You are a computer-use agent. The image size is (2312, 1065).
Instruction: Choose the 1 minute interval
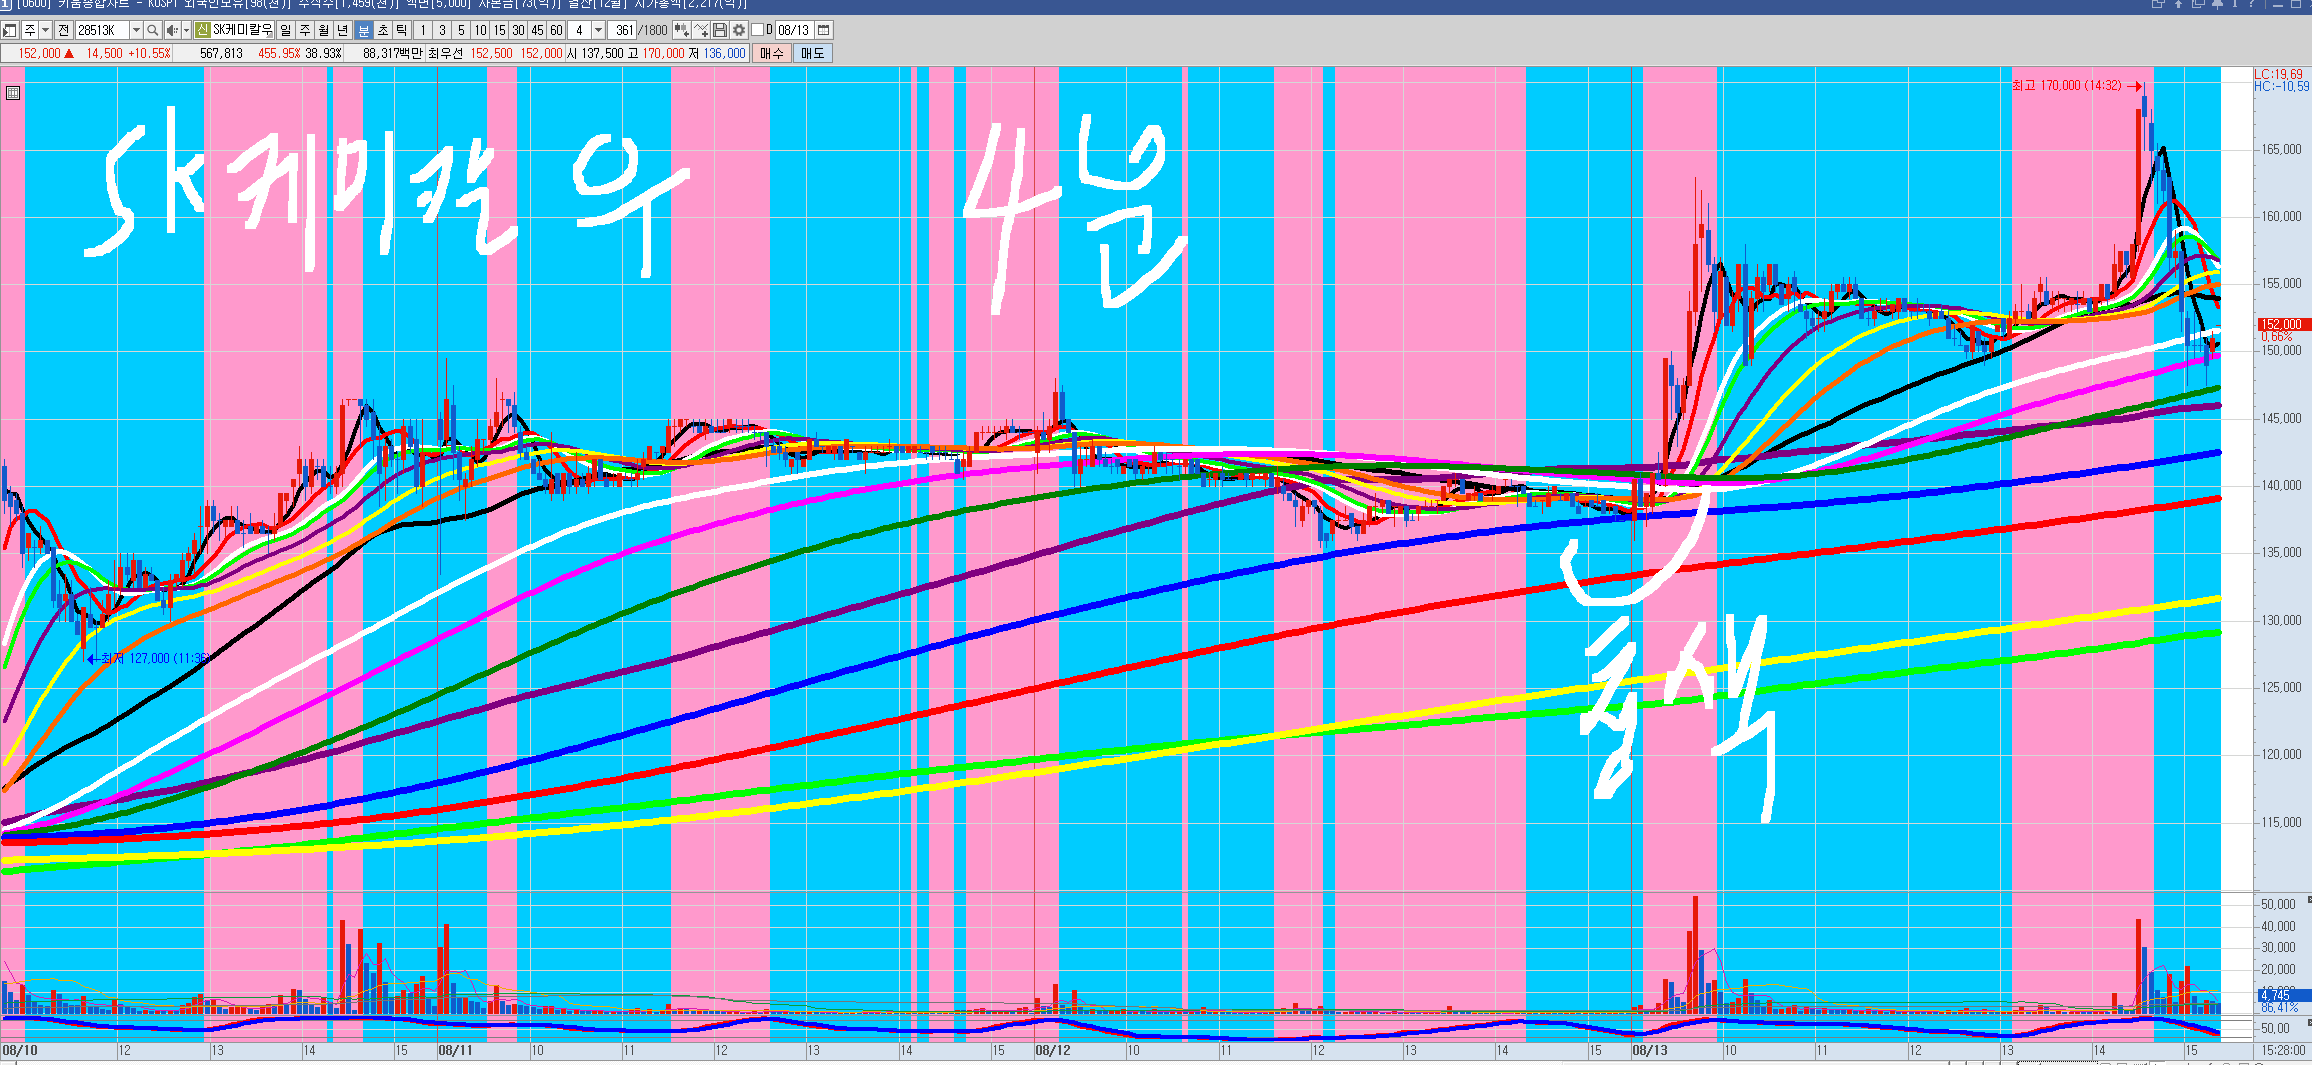pos(423,30)
